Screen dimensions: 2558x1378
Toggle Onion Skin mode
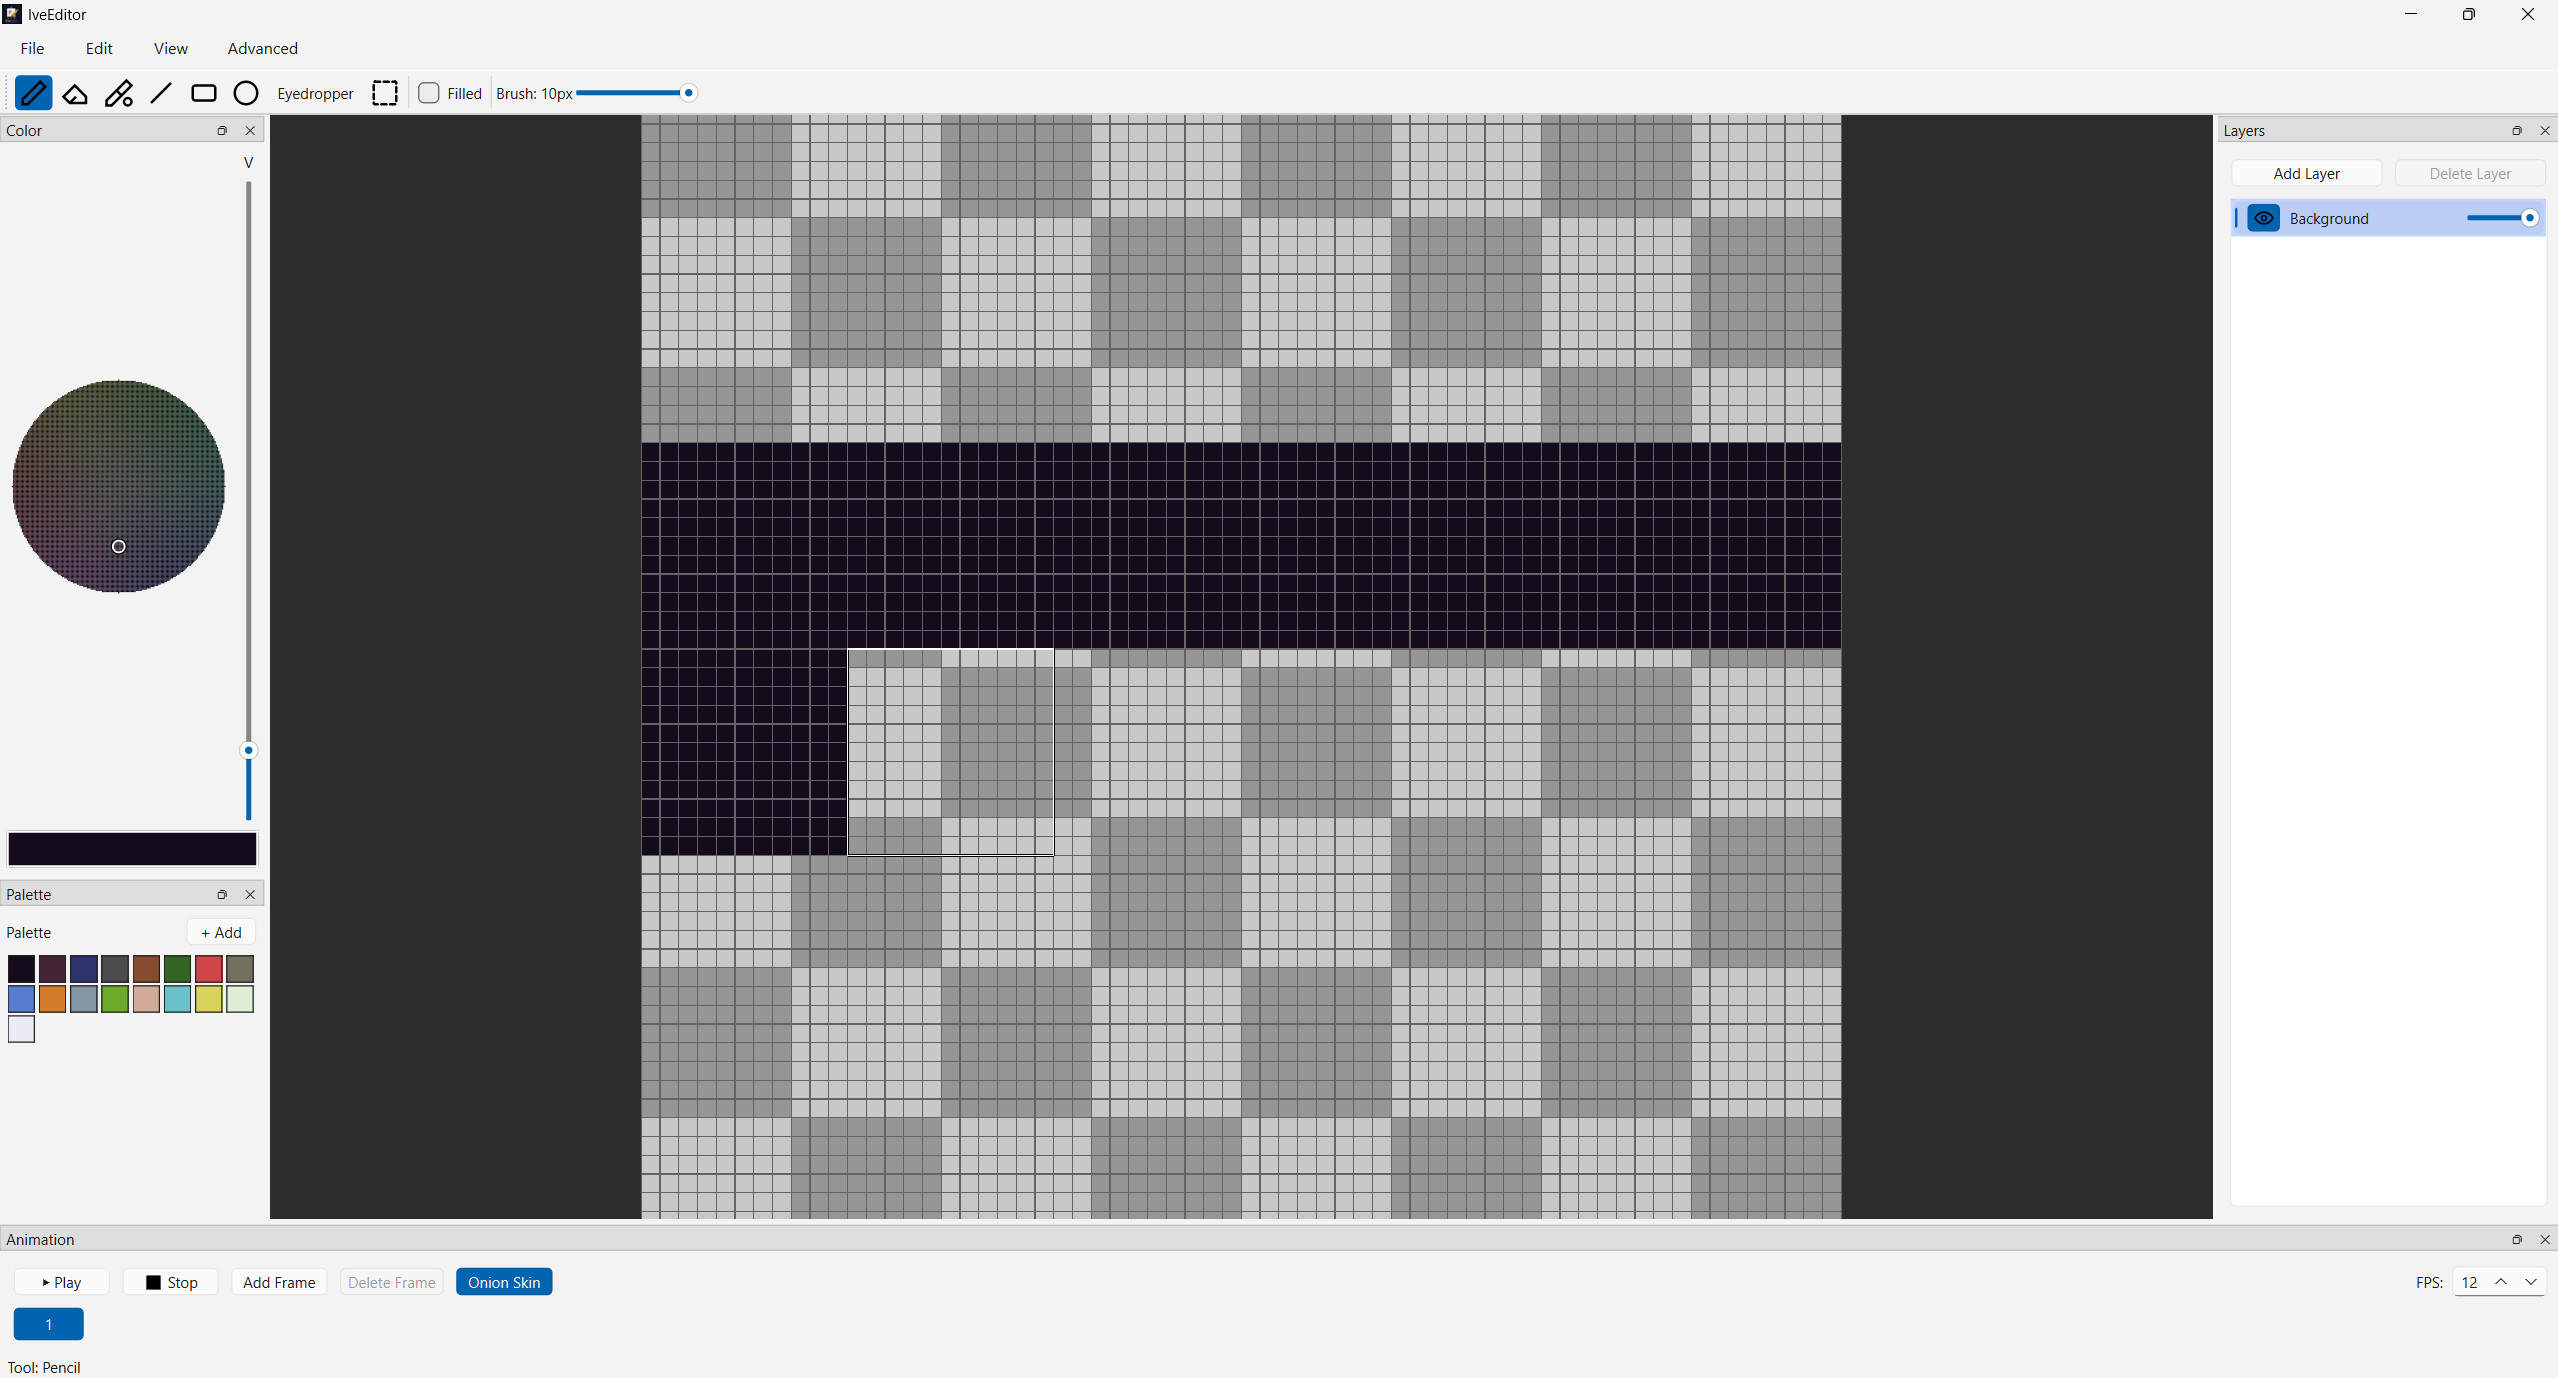click(504, 1282)
